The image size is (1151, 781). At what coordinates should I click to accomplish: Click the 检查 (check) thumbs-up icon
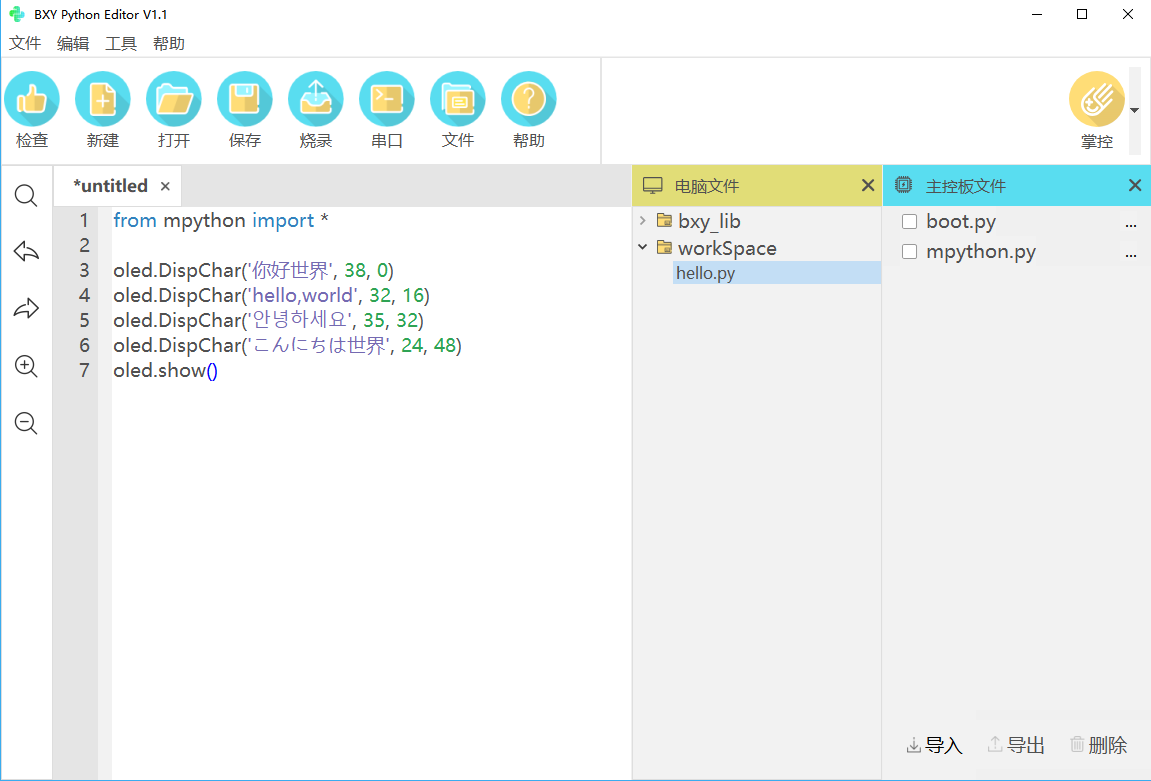point(32,99)
